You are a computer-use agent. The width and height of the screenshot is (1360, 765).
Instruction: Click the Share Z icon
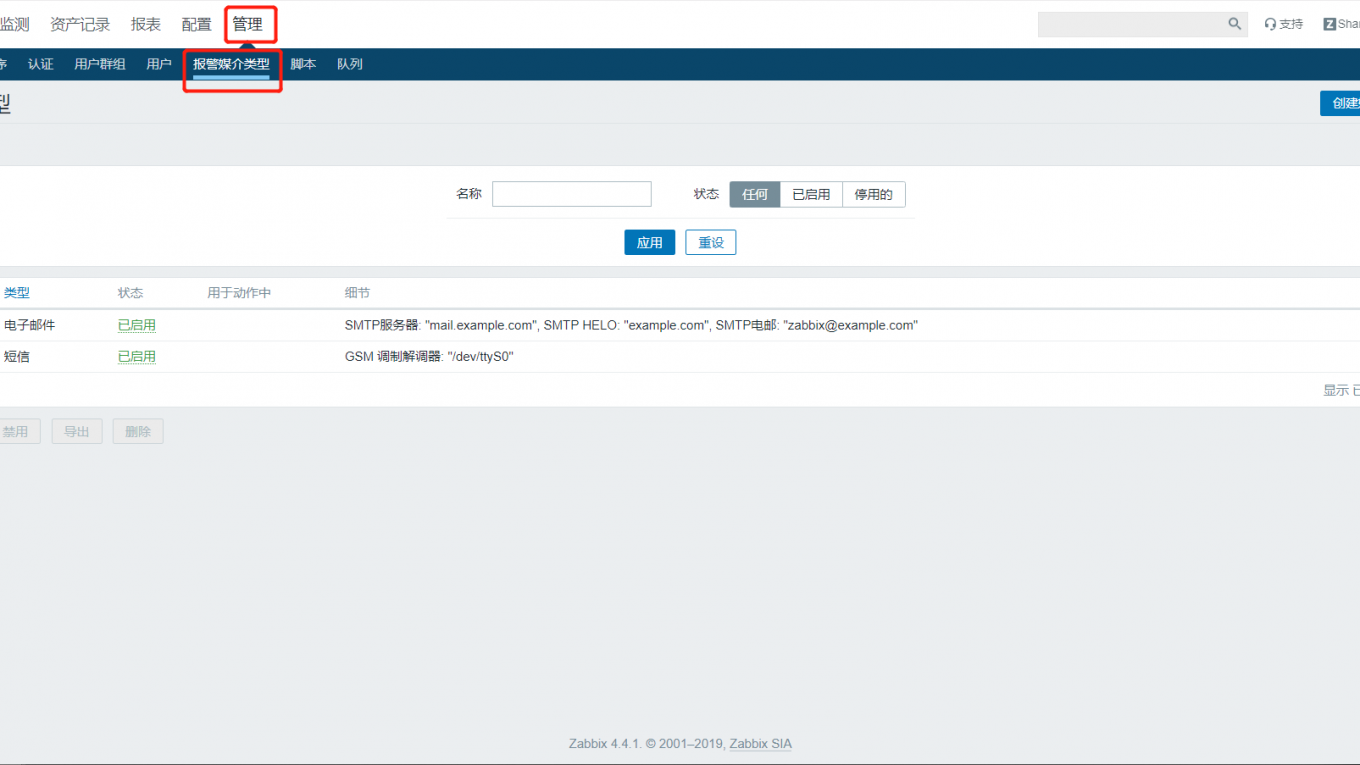(x=1330, y=24)
